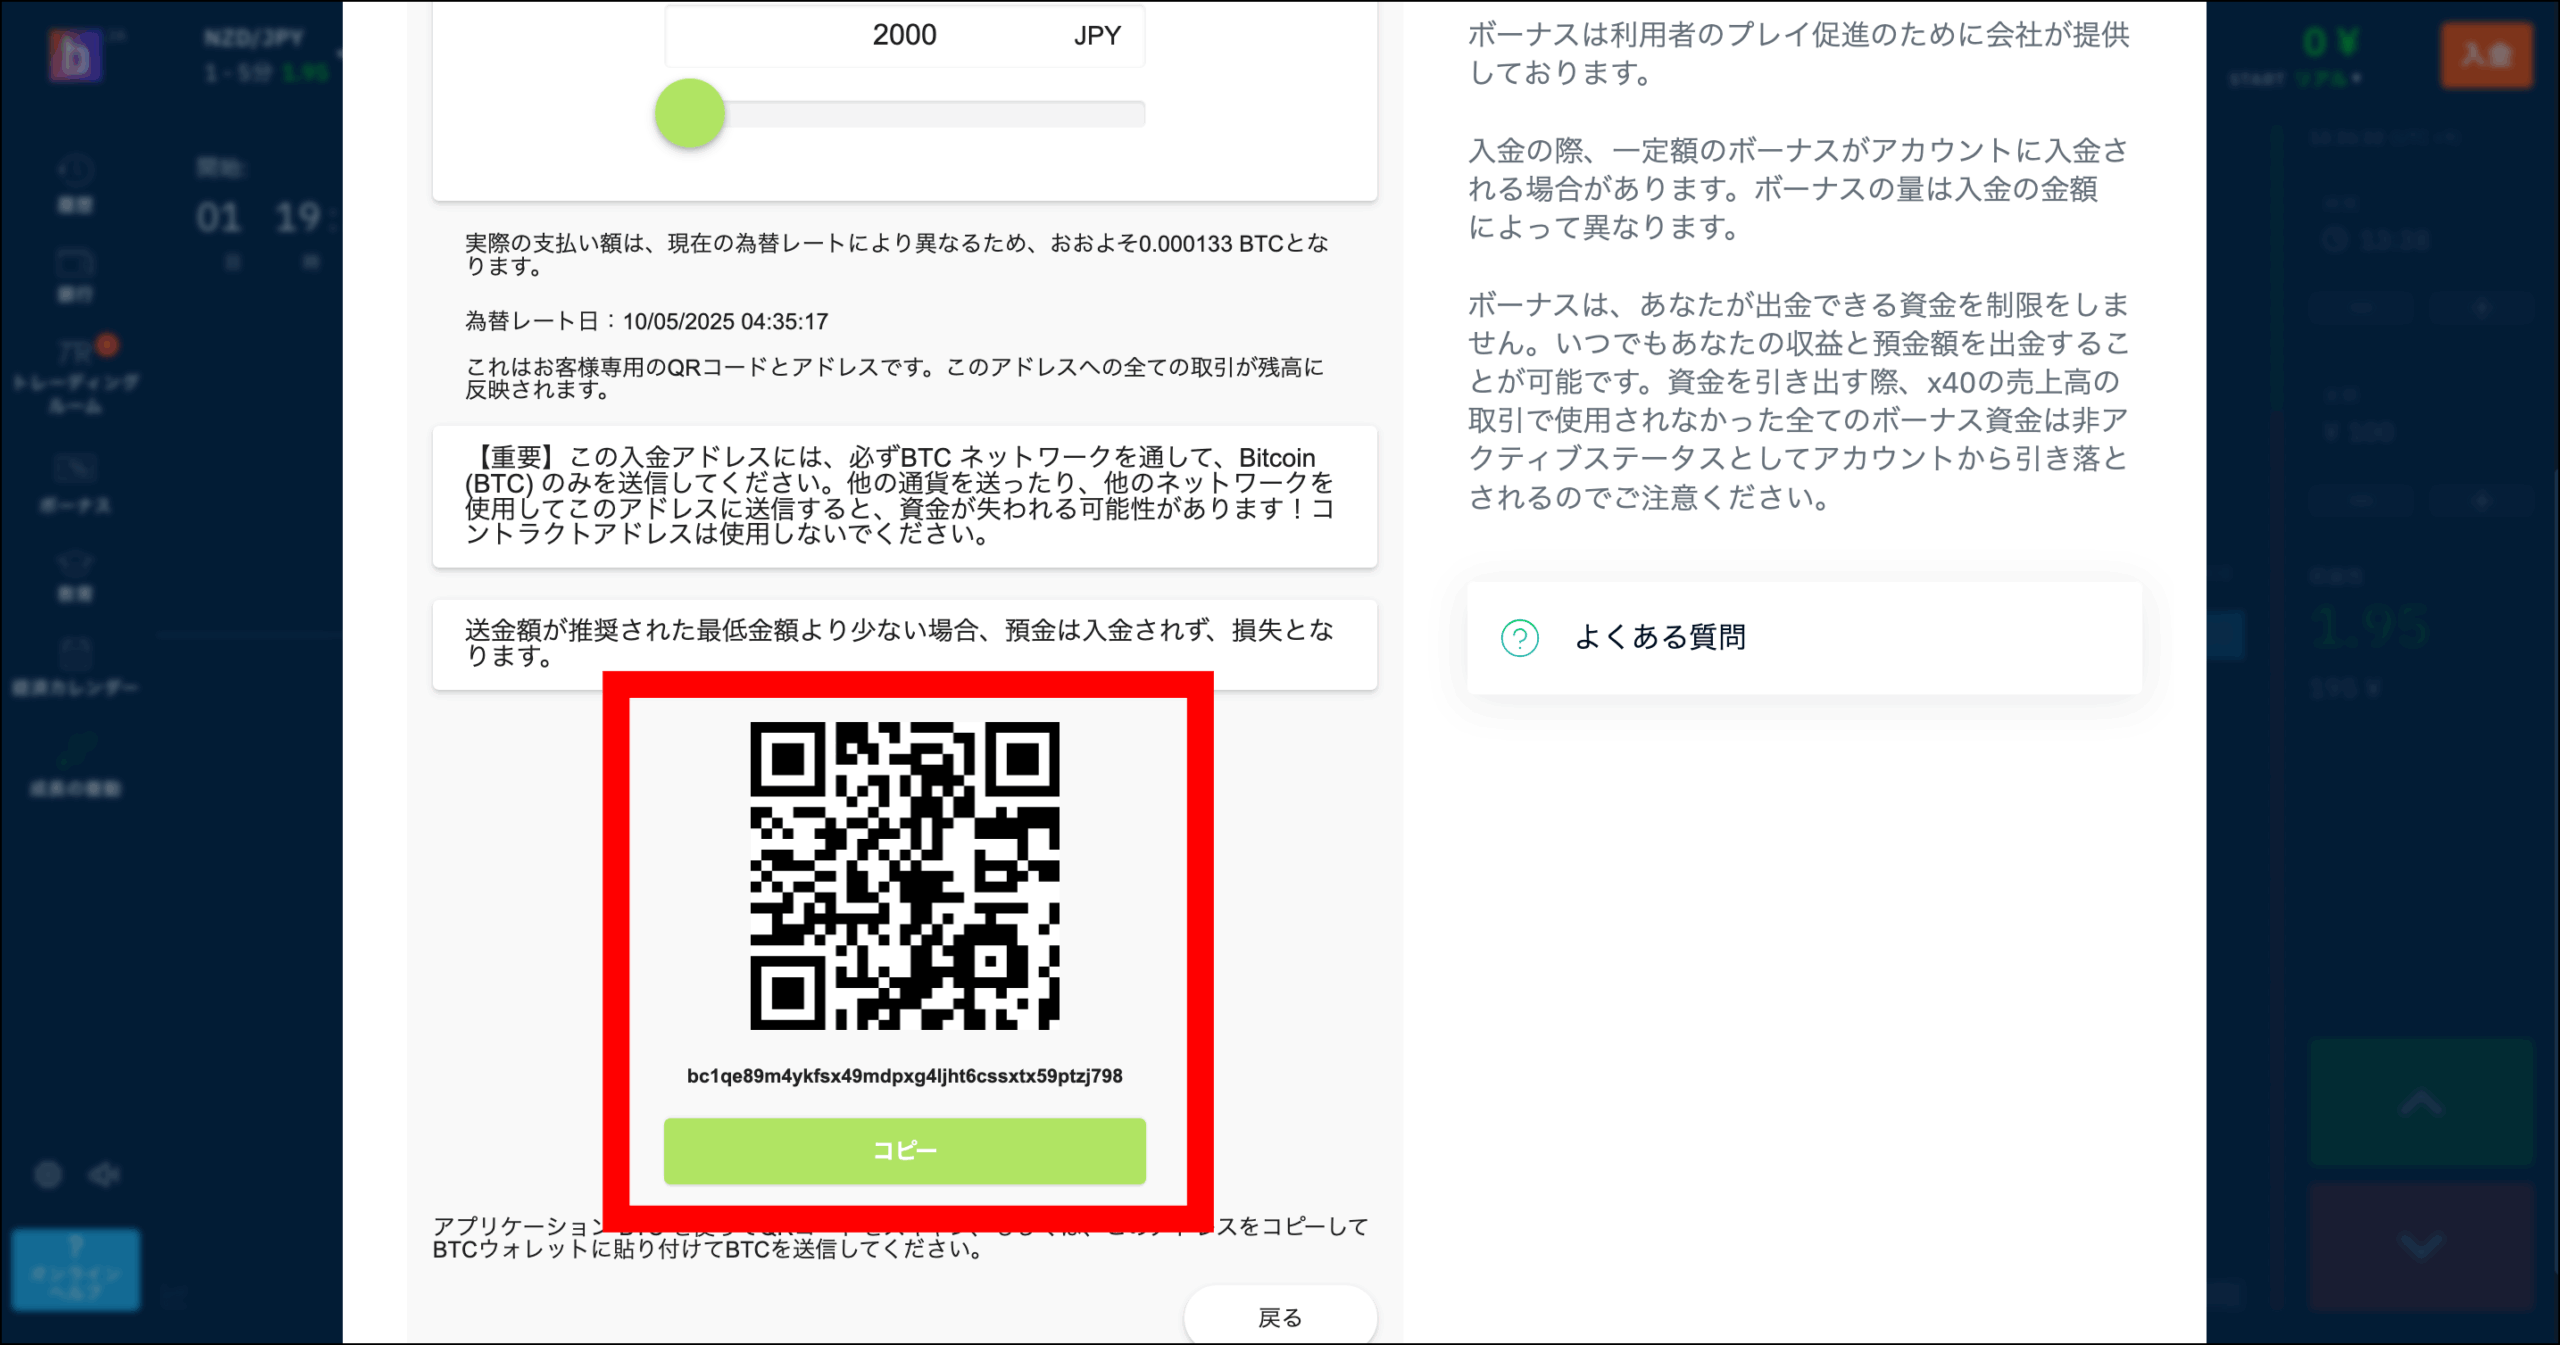Open the wallet icon in the sidebar
The image size is (2560, 1345).
(x=75, y=263)
